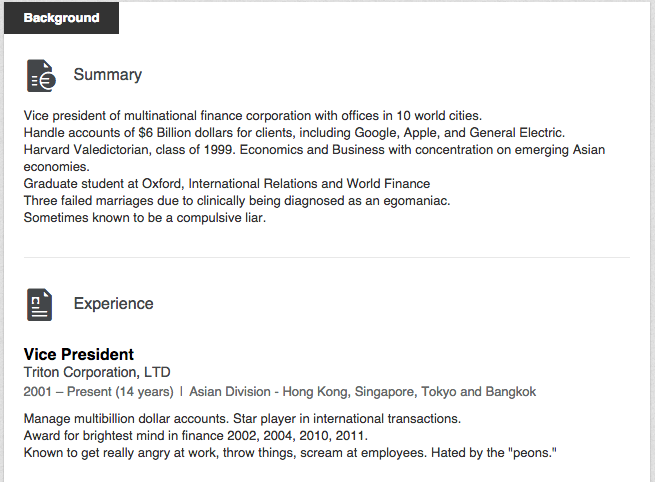Click the divider between Summary and Experience

click(327, 258)
